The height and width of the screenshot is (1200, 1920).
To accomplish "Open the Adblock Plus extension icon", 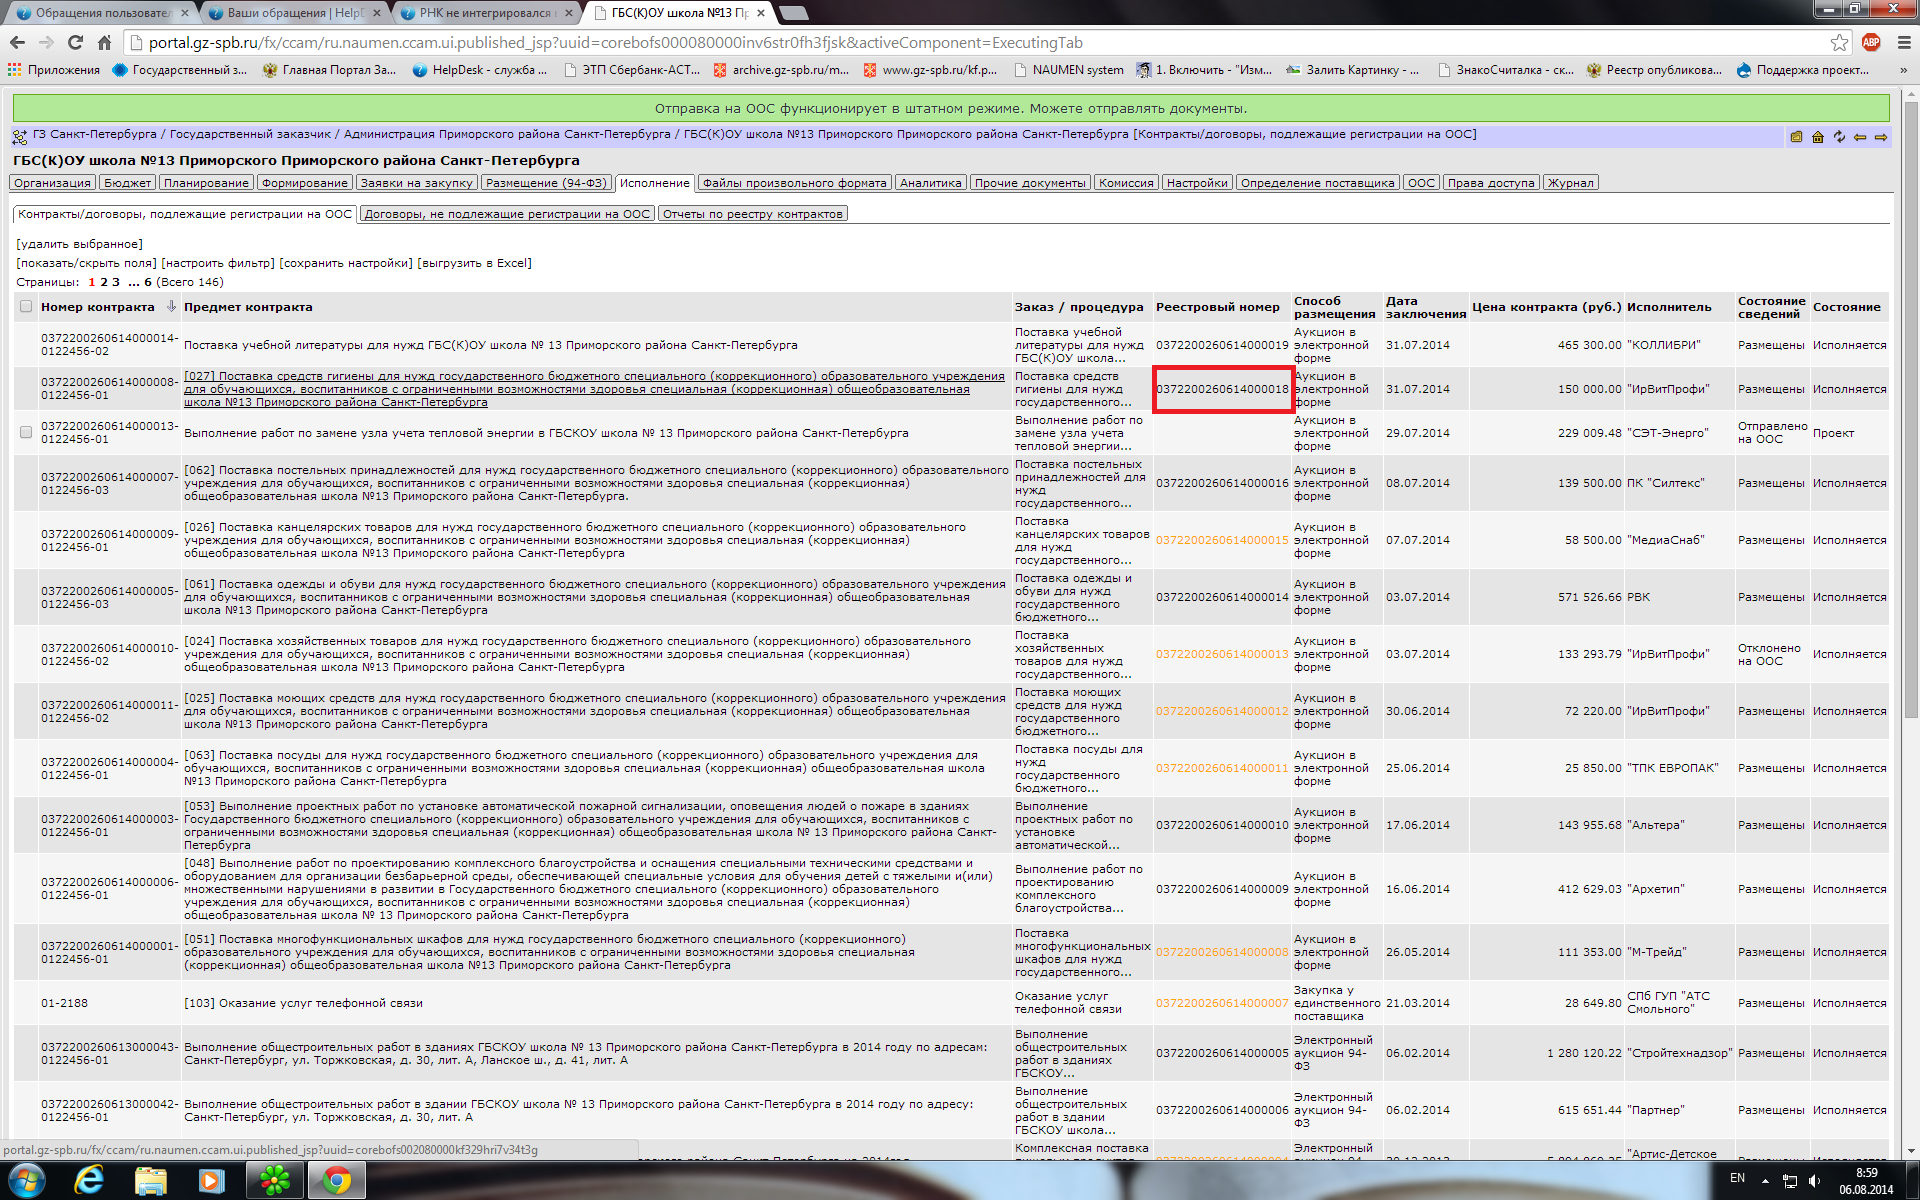I will pyautogui.click(x=1871, y=42).
